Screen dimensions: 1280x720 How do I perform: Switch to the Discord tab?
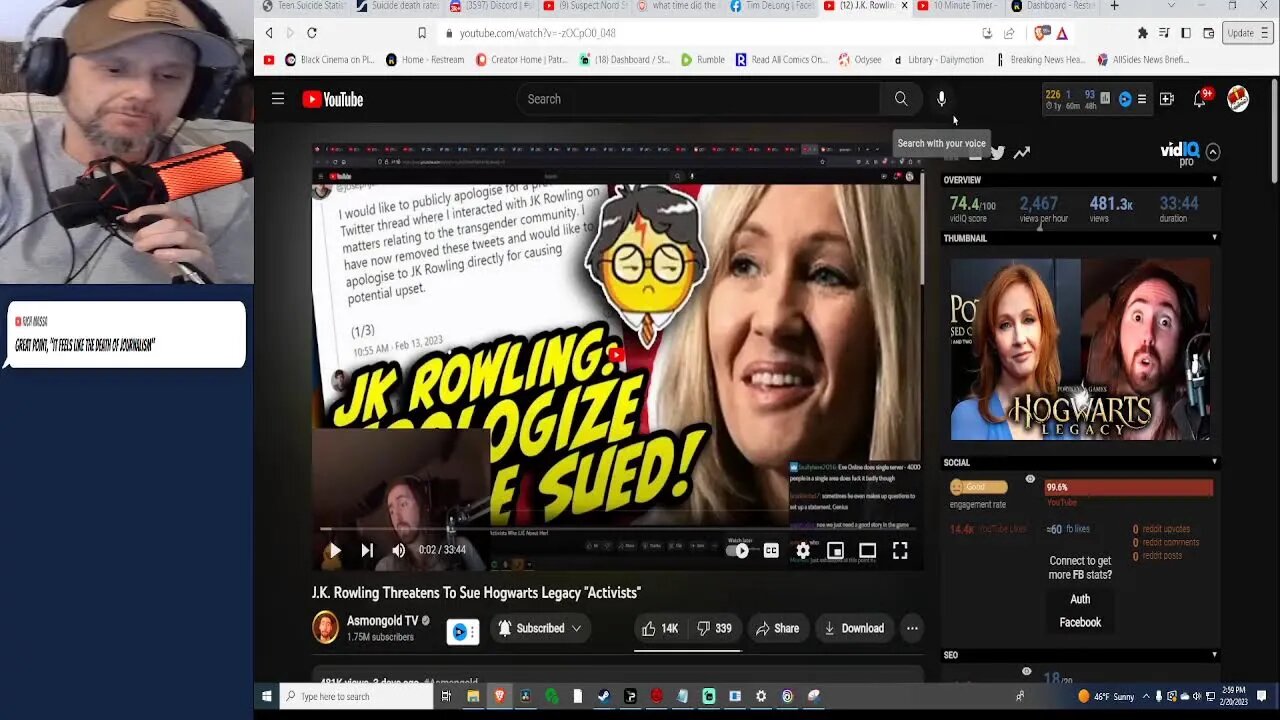tap(490, 6)
